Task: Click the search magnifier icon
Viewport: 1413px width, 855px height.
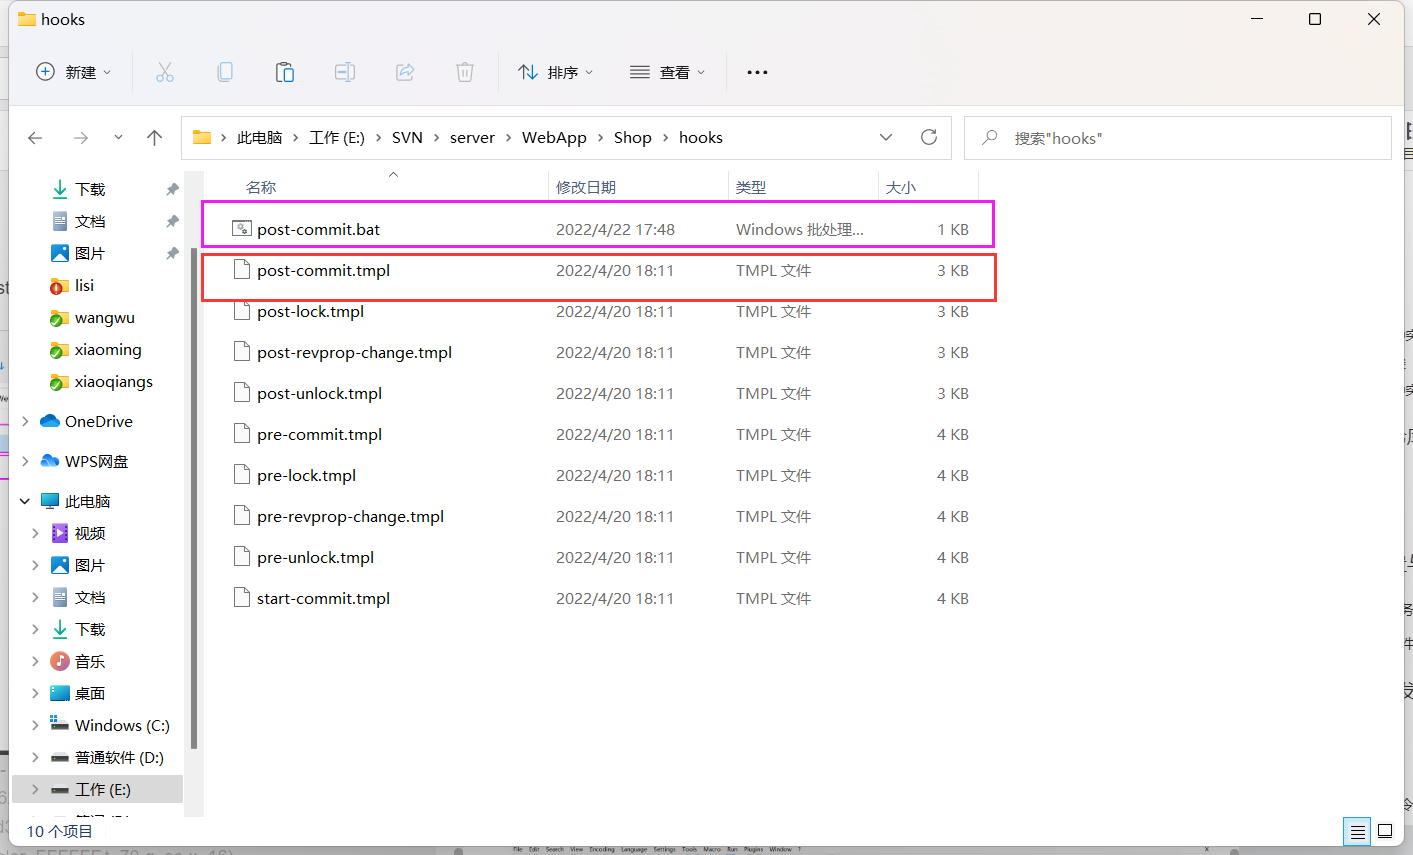Action: pyautogui.click(x=990, y=137)
